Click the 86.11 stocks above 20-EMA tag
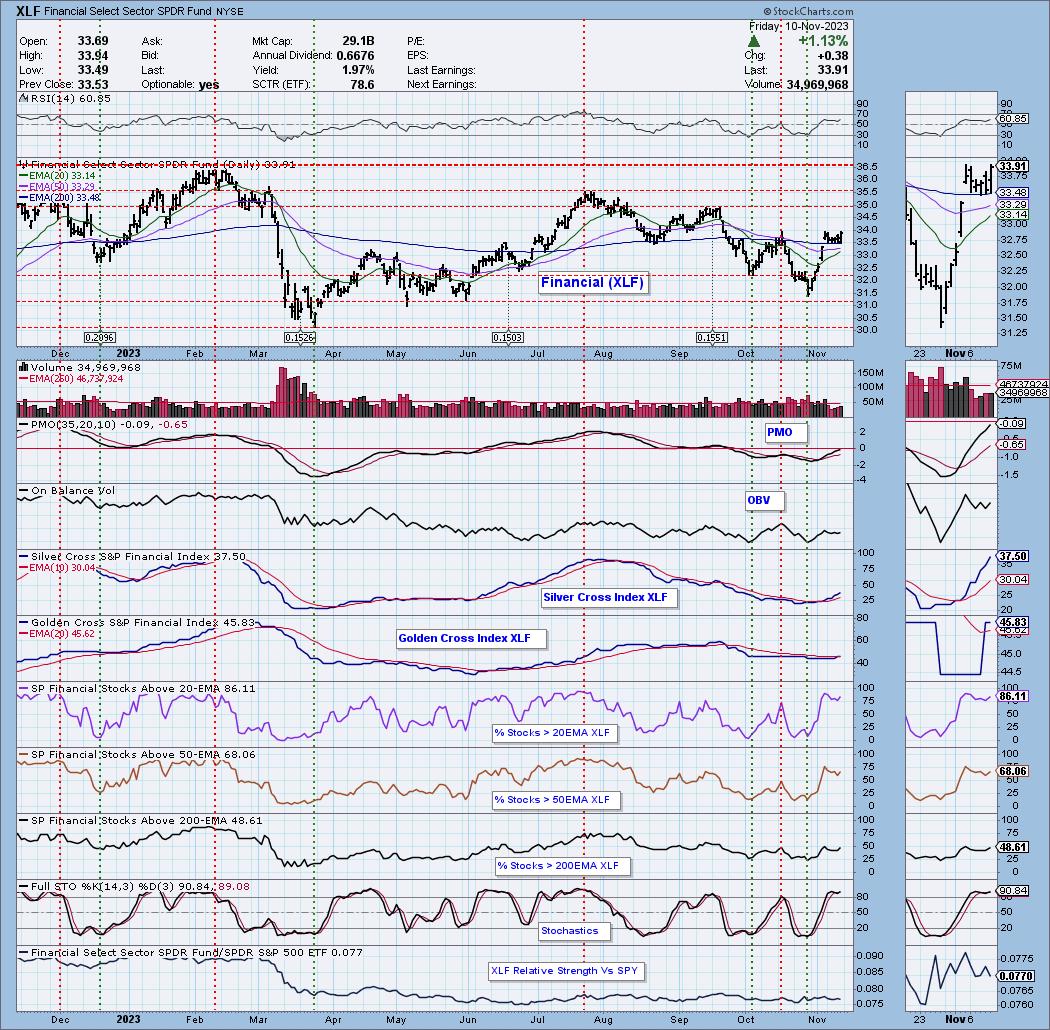 (x=1012, y=696)
